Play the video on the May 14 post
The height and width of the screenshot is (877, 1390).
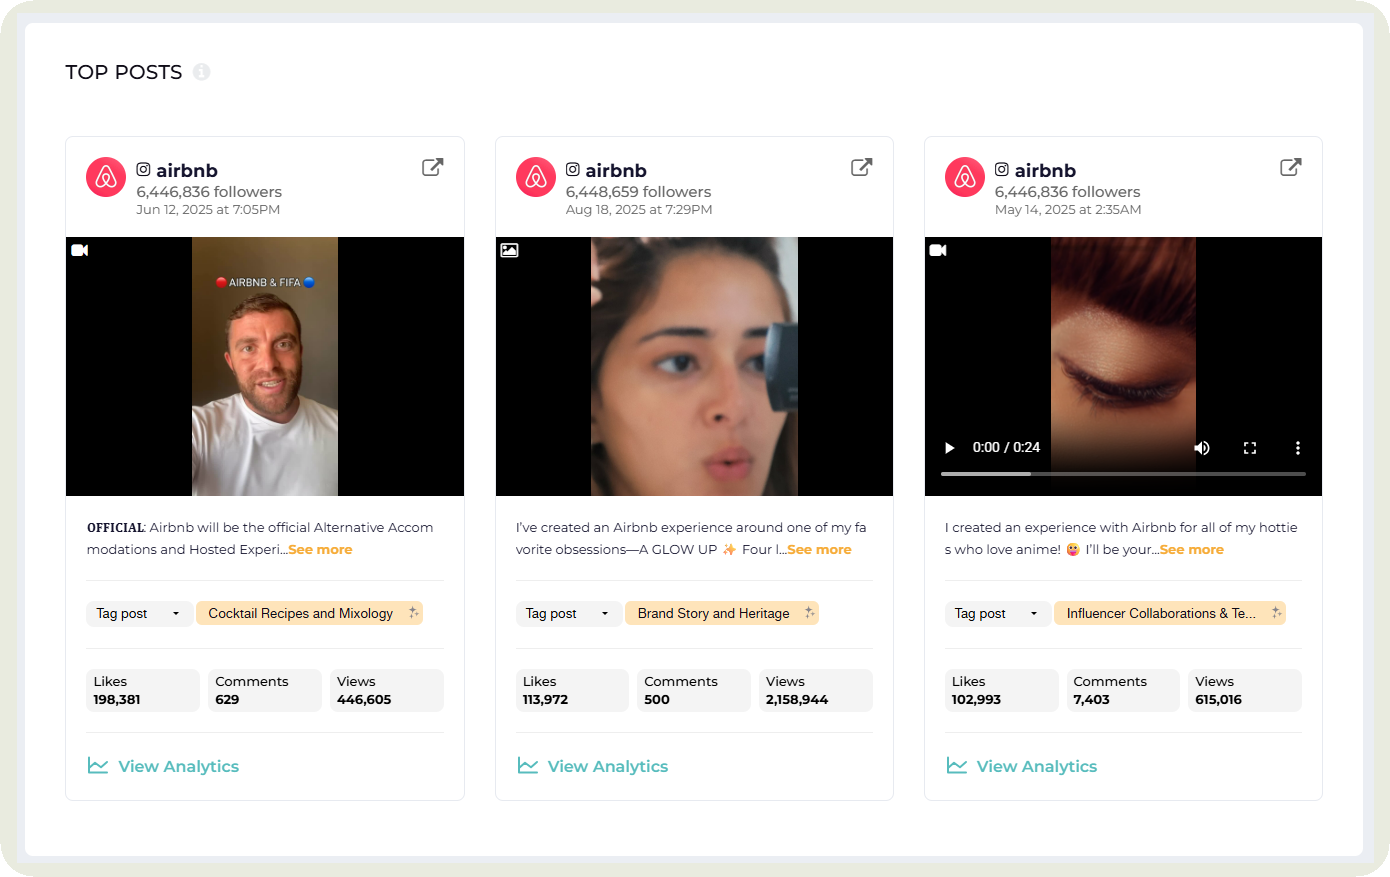pyautogui.click(x=949, y=447)
